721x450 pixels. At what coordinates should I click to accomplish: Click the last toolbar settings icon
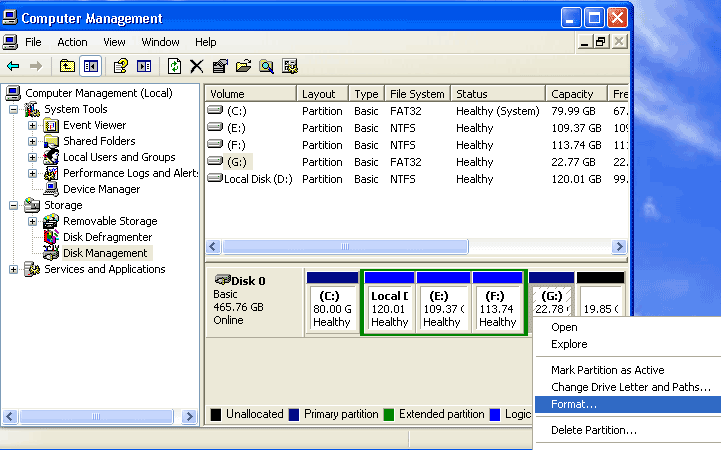pyautogui.click(x=290, y=67)
